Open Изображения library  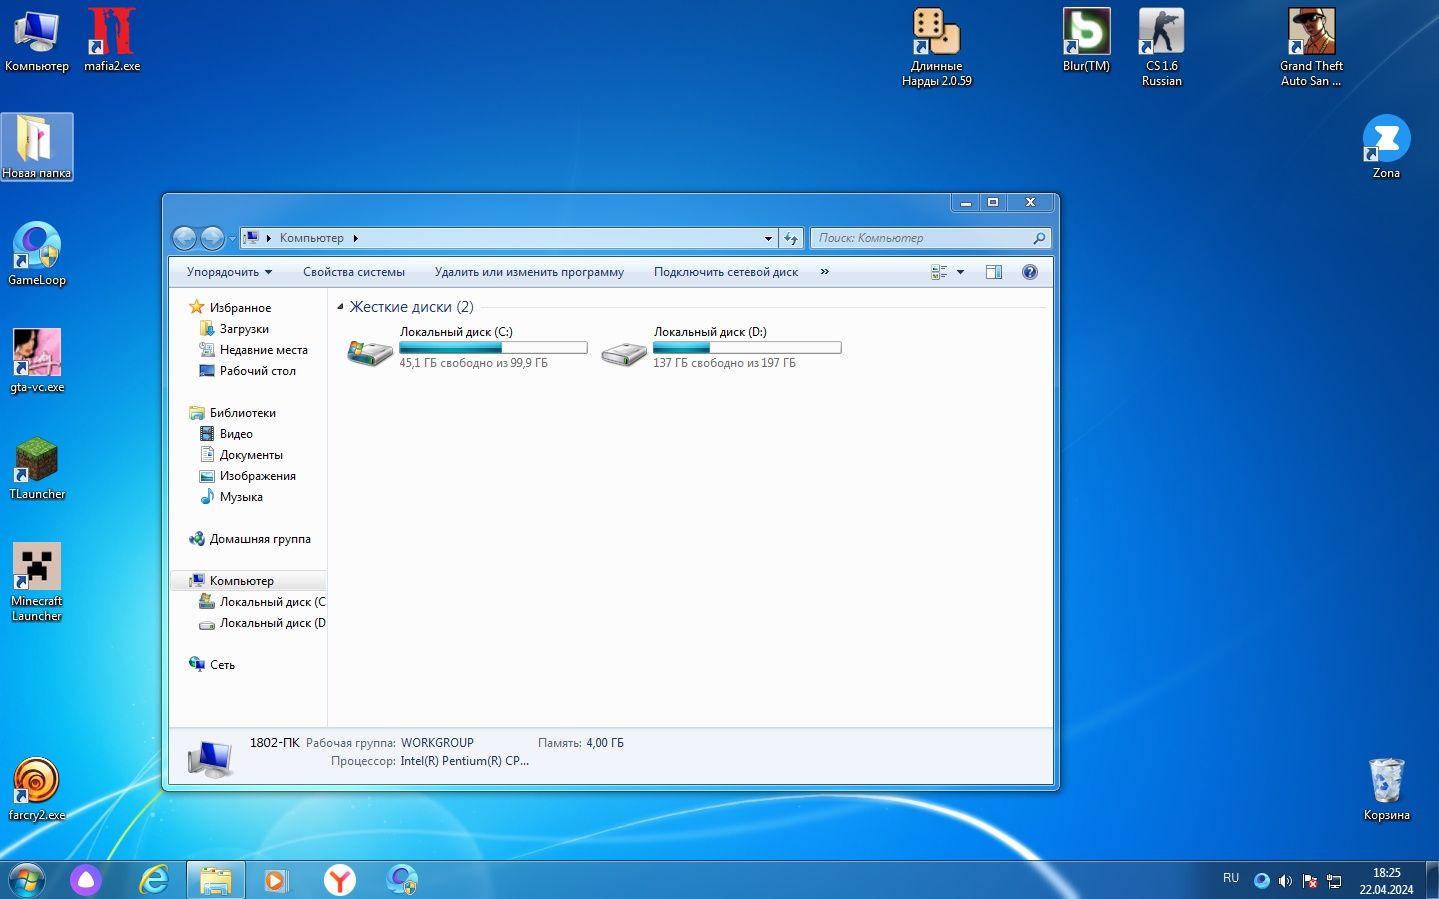click(x=257, y=476)
